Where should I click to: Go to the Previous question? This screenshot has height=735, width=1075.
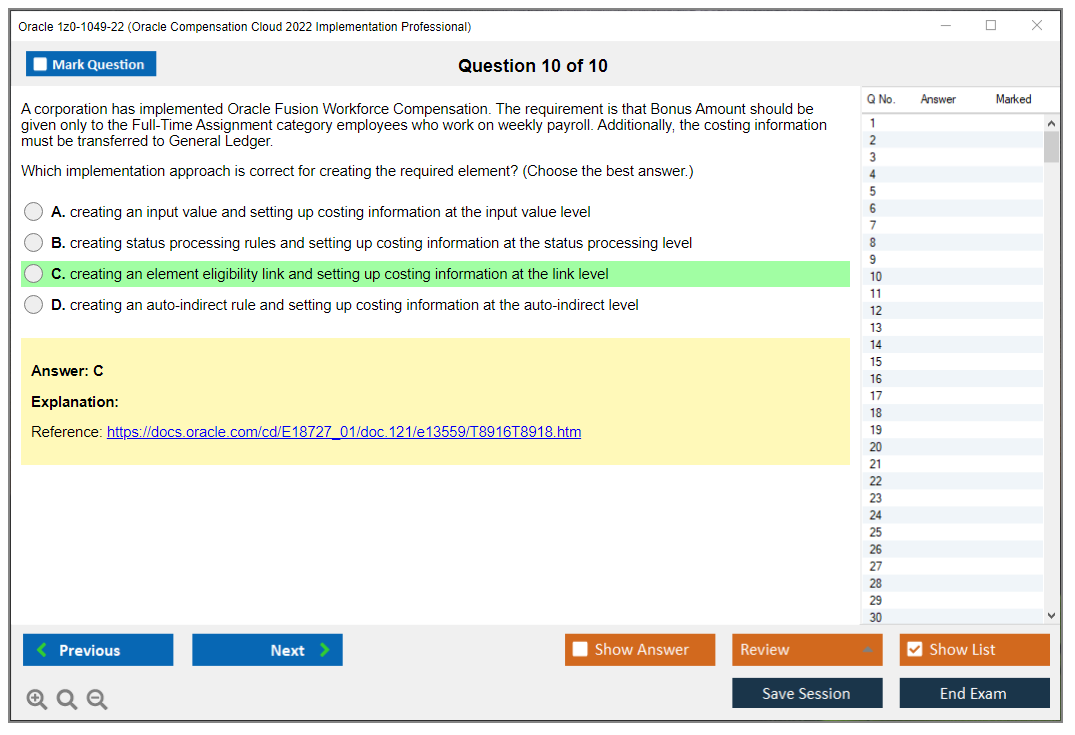coord(98,650)
